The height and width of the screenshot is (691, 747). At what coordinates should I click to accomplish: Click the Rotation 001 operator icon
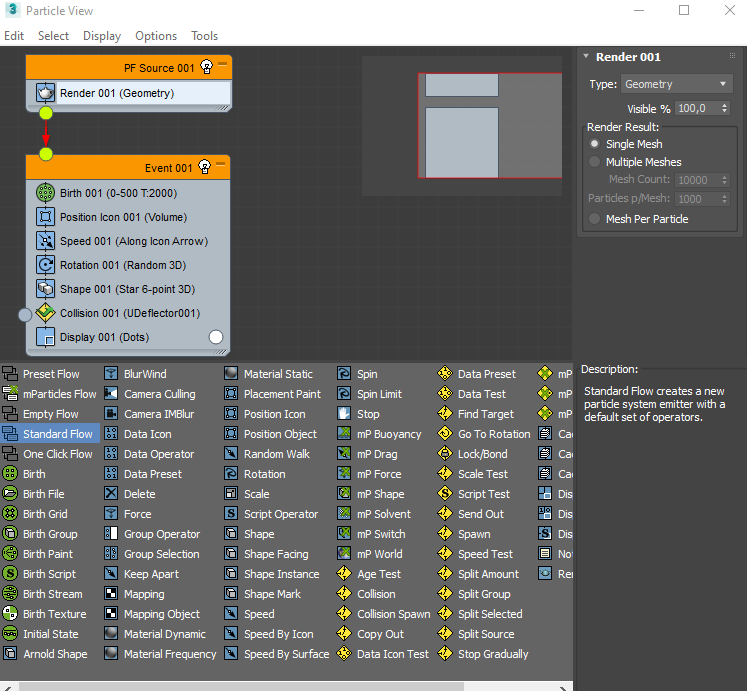tap(45, 264)
